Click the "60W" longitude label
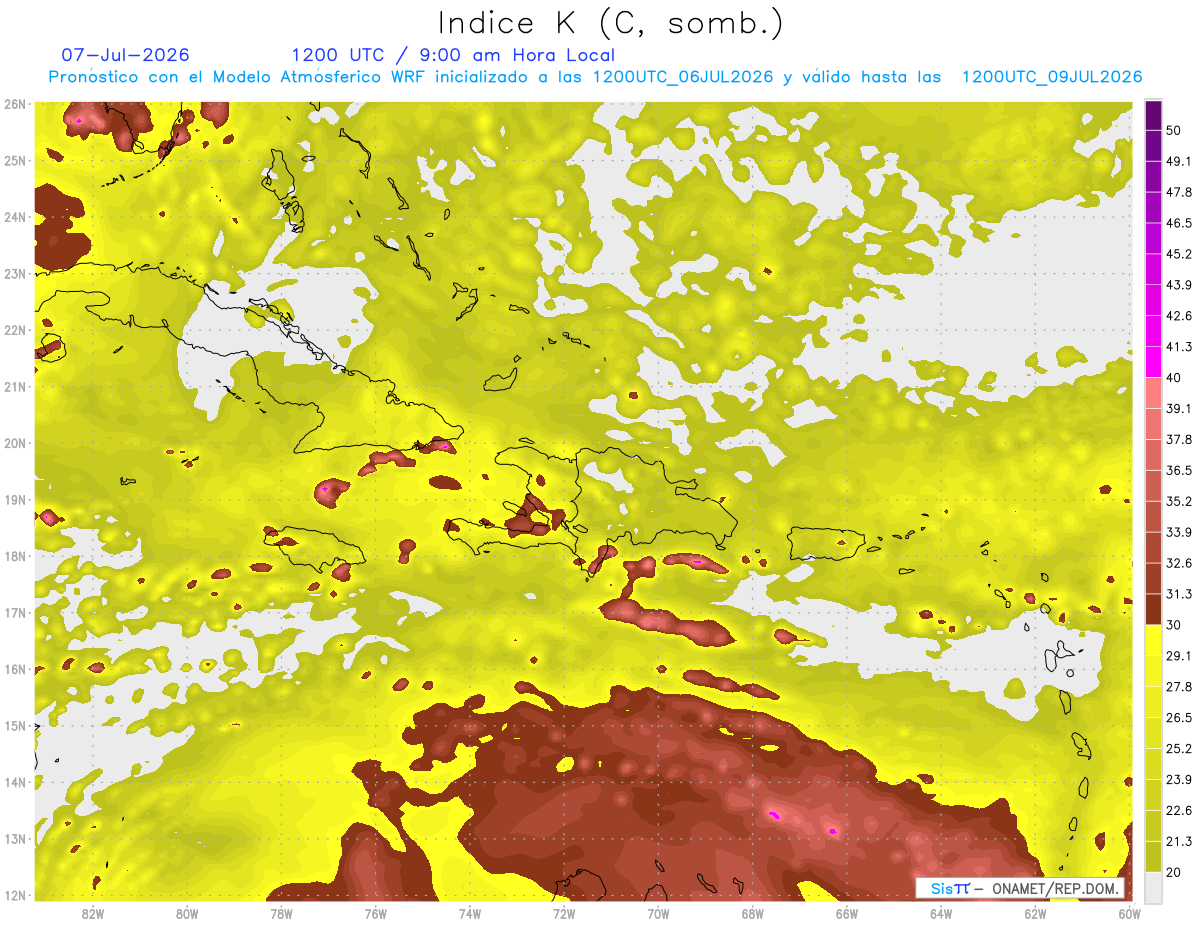Screen dimensions: 1200x927 pyautogui.click(x=1129, y=913)
